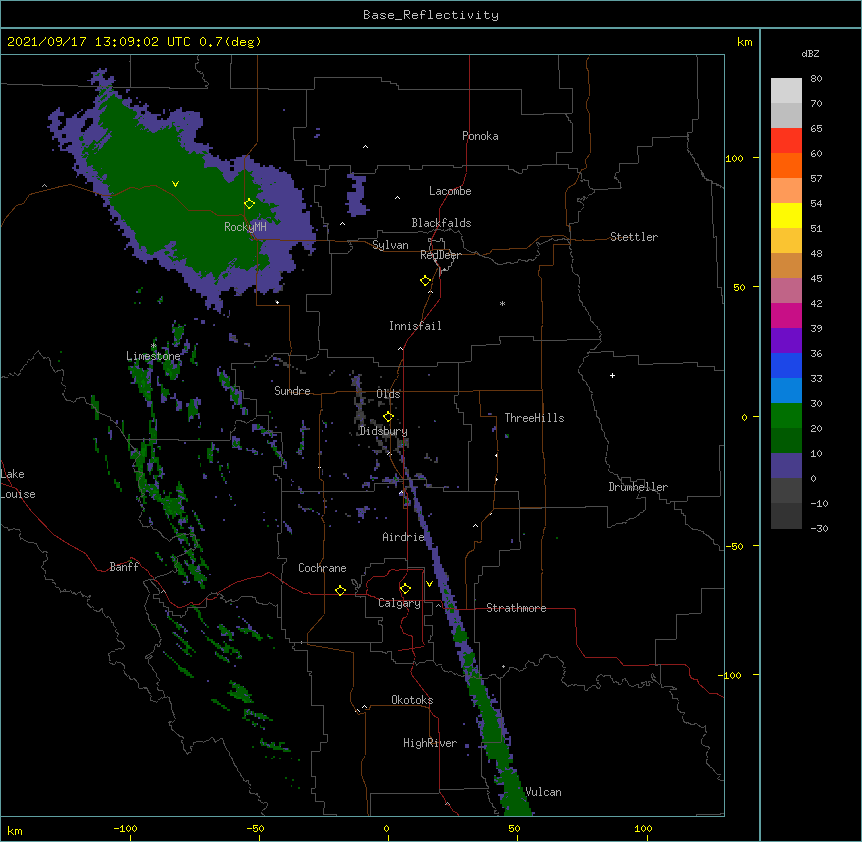This screenshot has width=862, height=842.
Task: Select the Sylvan label
Action: click(390, 245)
